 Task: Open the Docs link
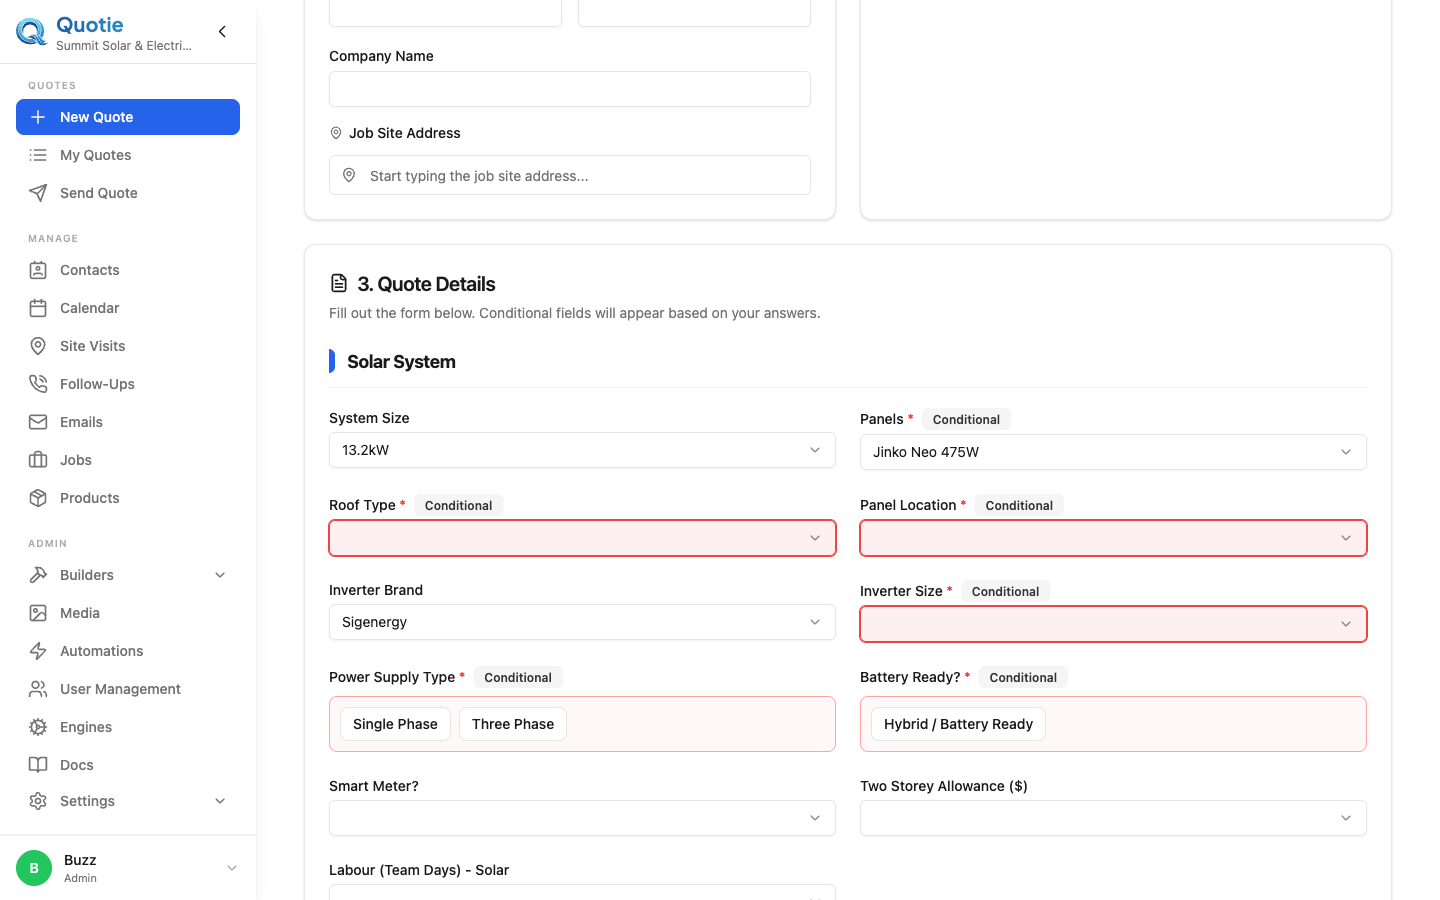pyautogui.click(x=128, y=765)
